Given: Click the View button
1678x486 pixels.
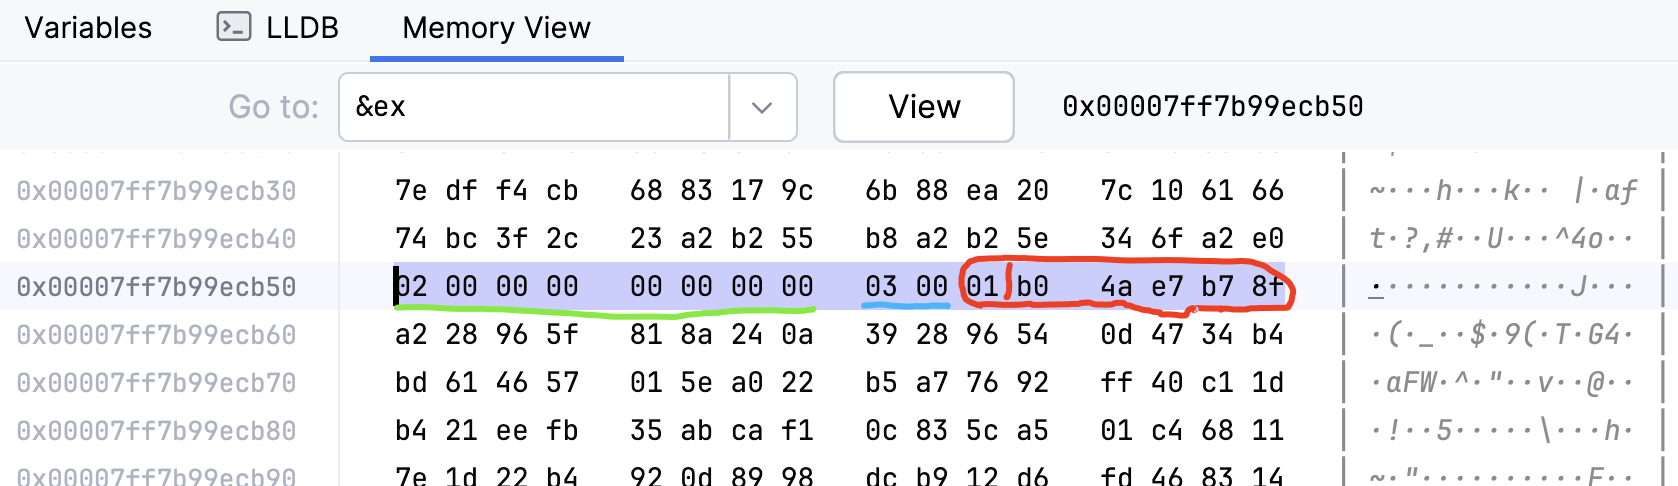Looking at the screenshot, I should click(x=924, y=107).
